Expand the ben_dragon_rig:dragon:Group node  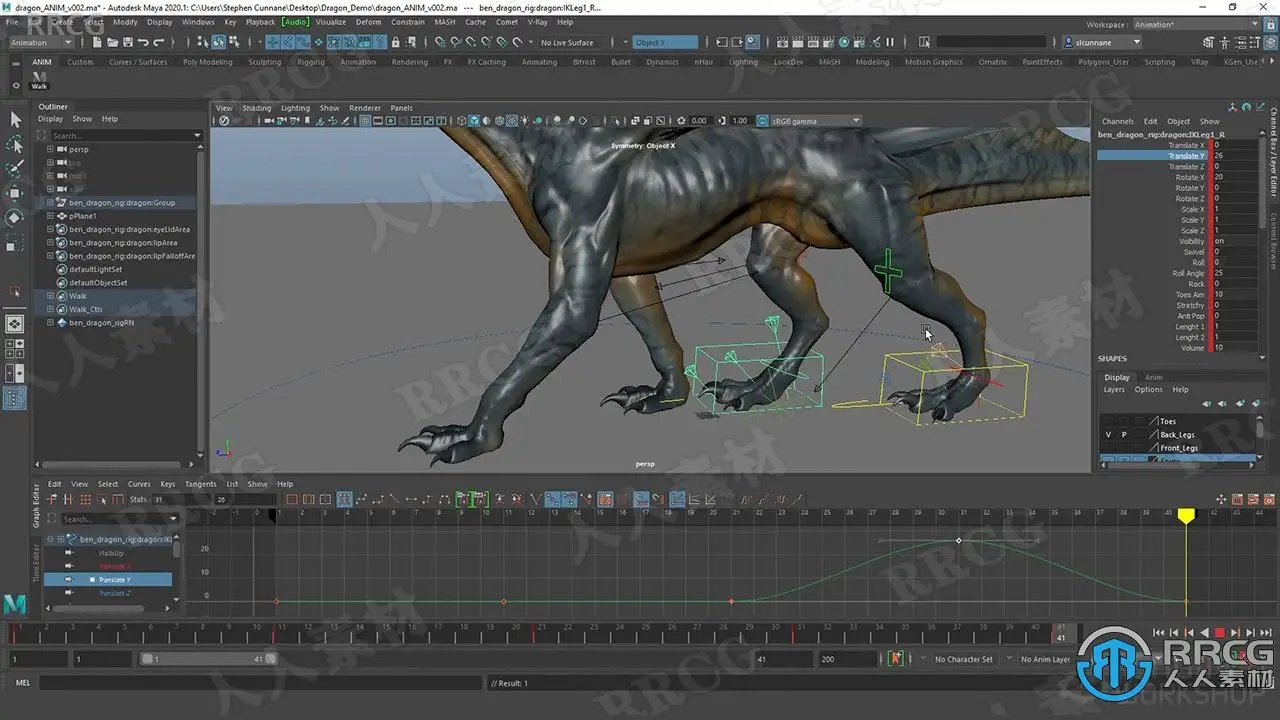click(50, 203)
